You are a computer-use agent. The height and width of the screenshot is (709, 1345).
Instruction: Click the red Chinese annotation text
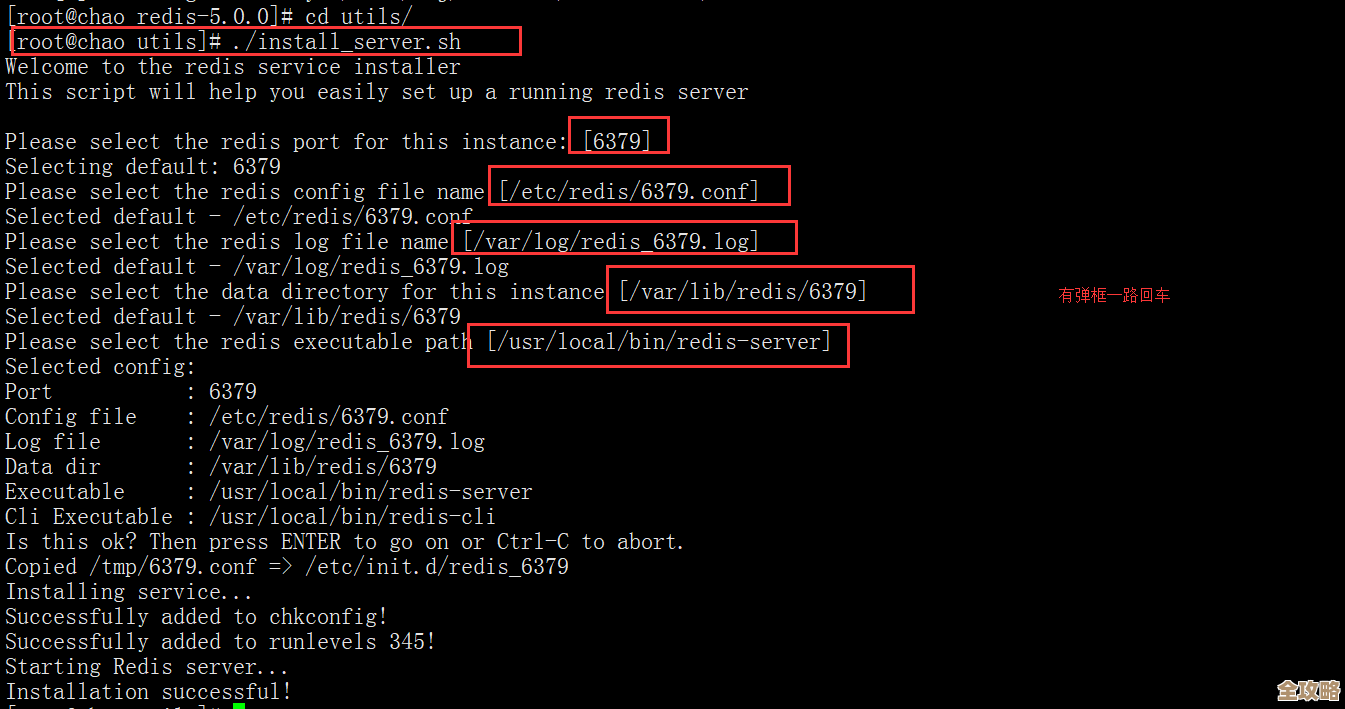(1114, 296)
